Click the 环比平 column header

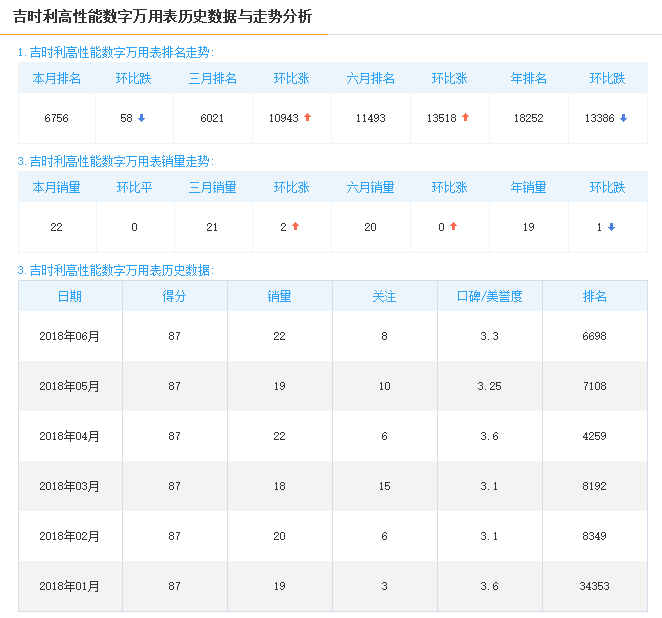(x=134, y=187)
